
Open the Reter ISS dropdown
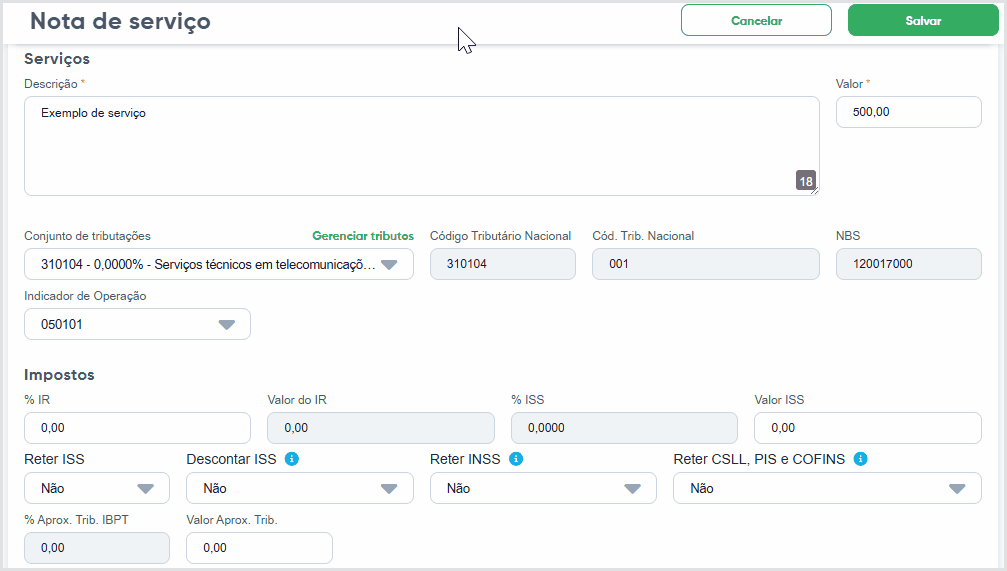[x=97, y=488]
